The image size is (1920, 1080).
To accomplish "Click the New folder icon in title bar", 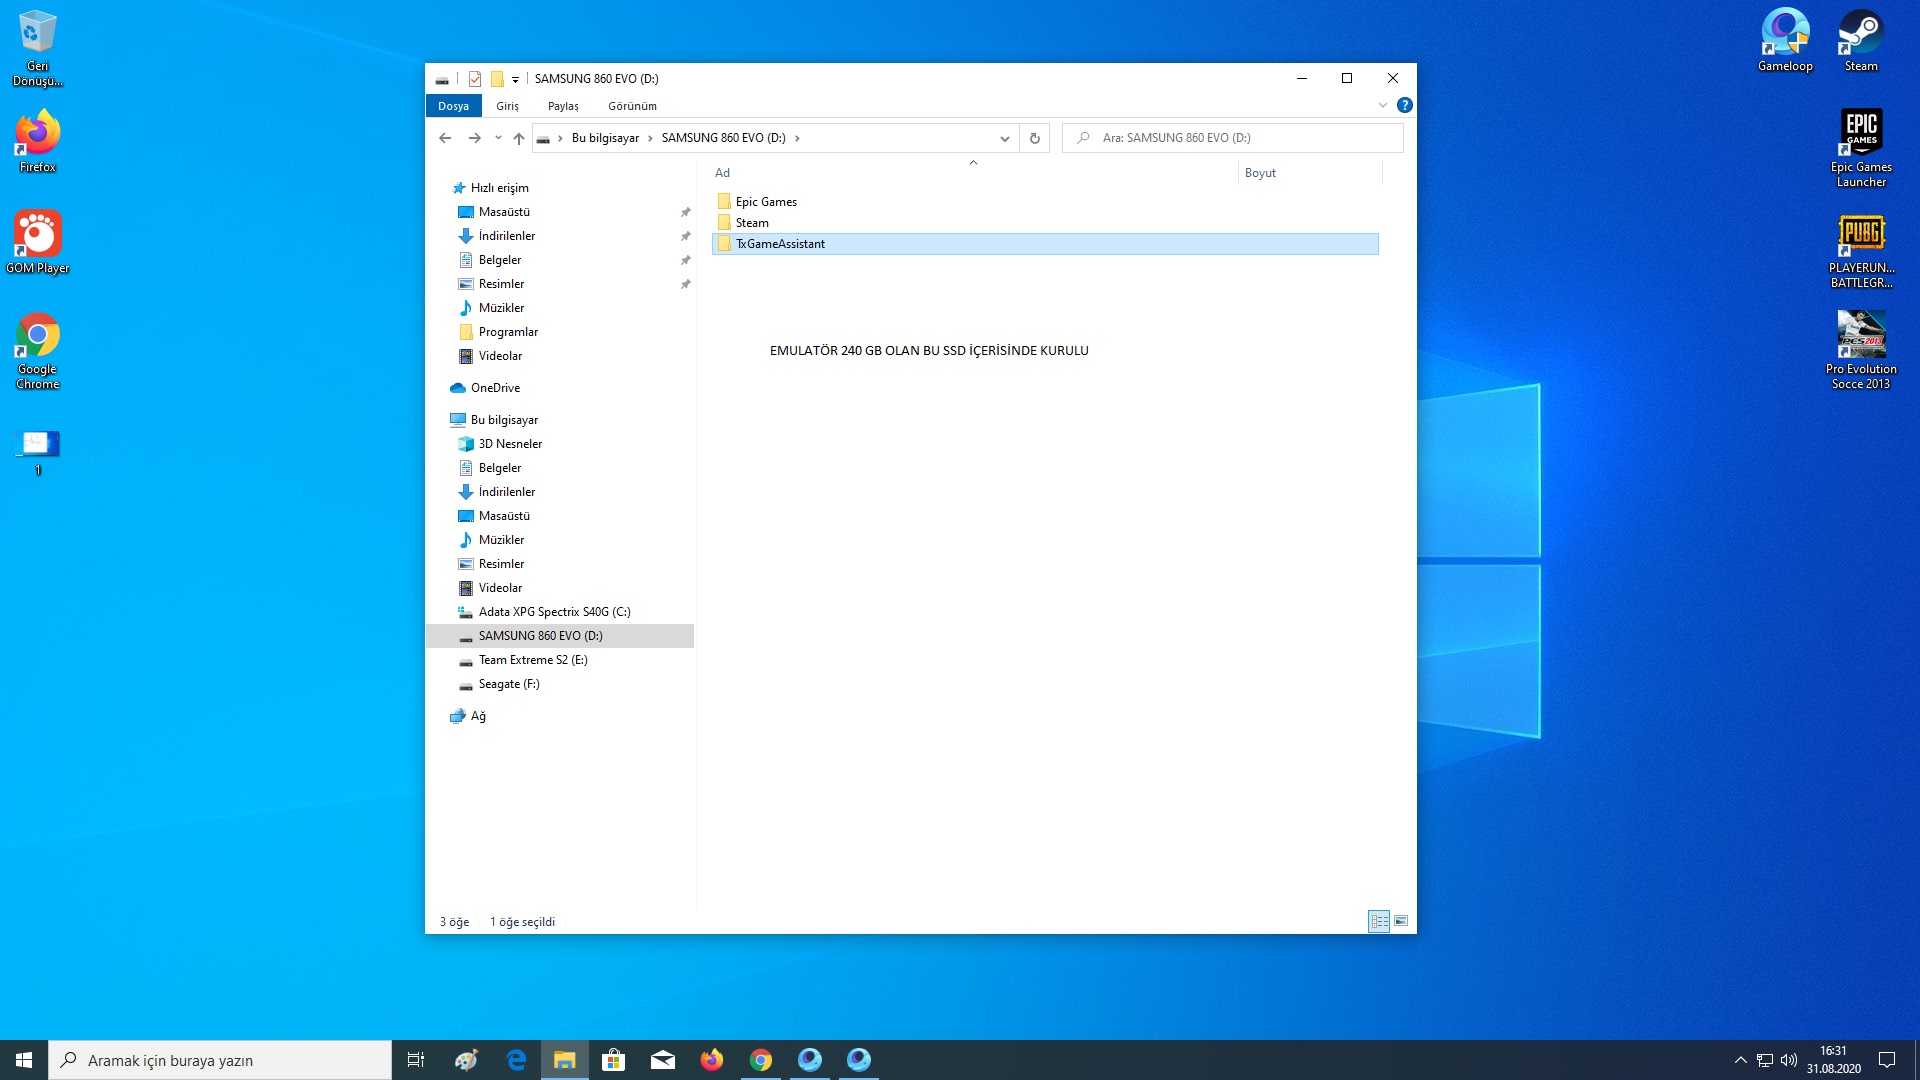I will [x=497, y=79].
